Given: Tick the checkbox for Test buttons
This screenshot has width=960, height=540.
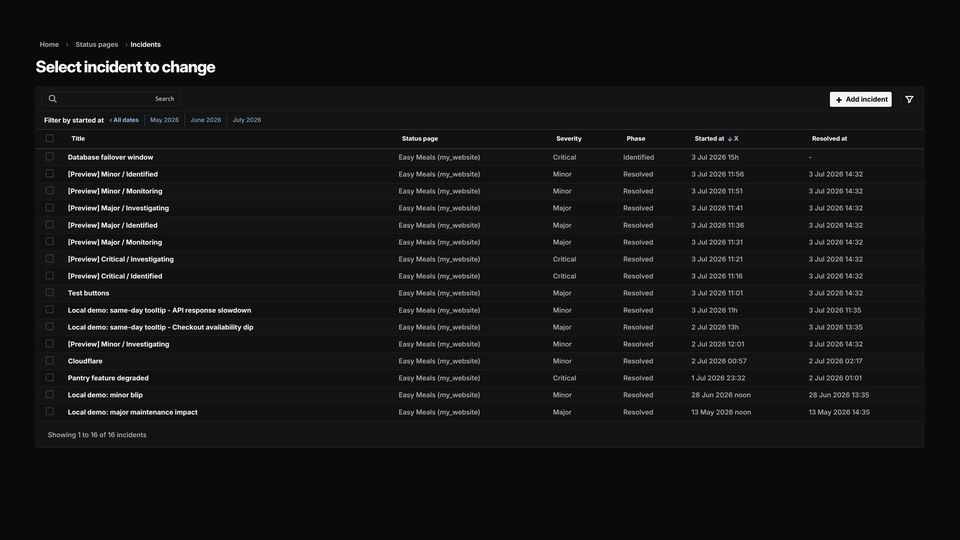Looking at the screenshot, I should (x=50, y=293).
